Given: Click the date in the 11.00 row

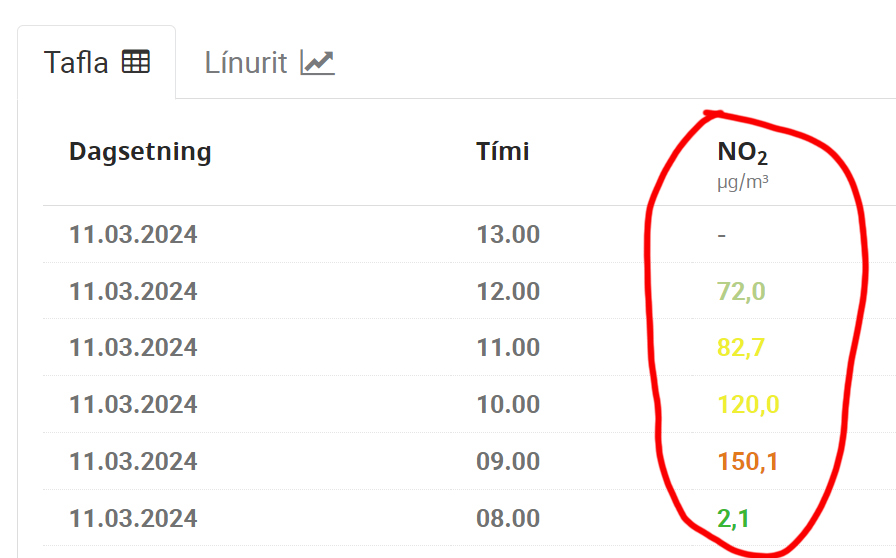Looking at the screenshot, I should [133, 348].
